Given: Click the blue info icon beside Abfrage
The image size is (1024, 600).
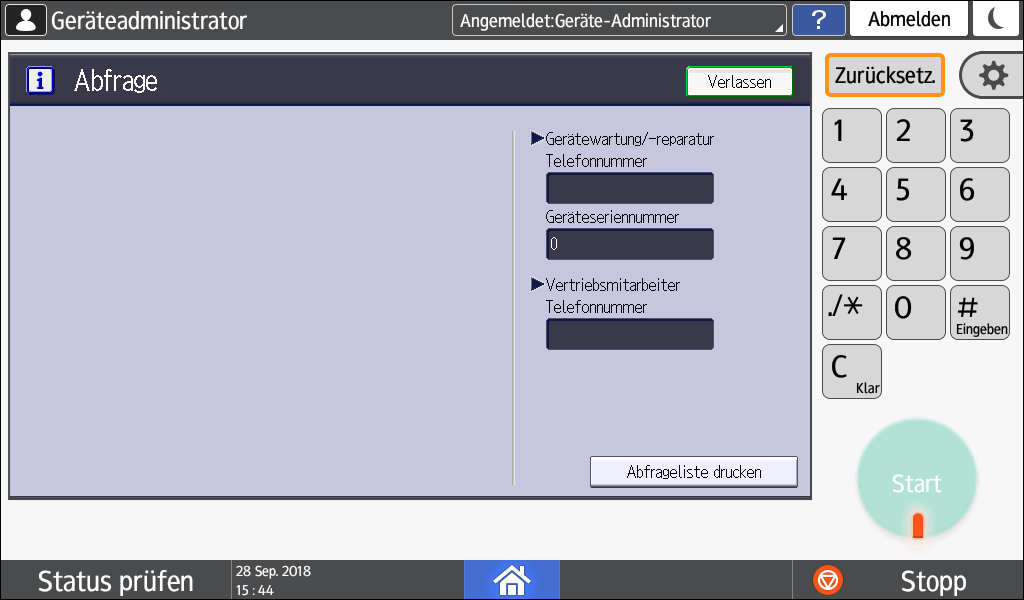Looking at the screenshot, I should click(40, 81).
